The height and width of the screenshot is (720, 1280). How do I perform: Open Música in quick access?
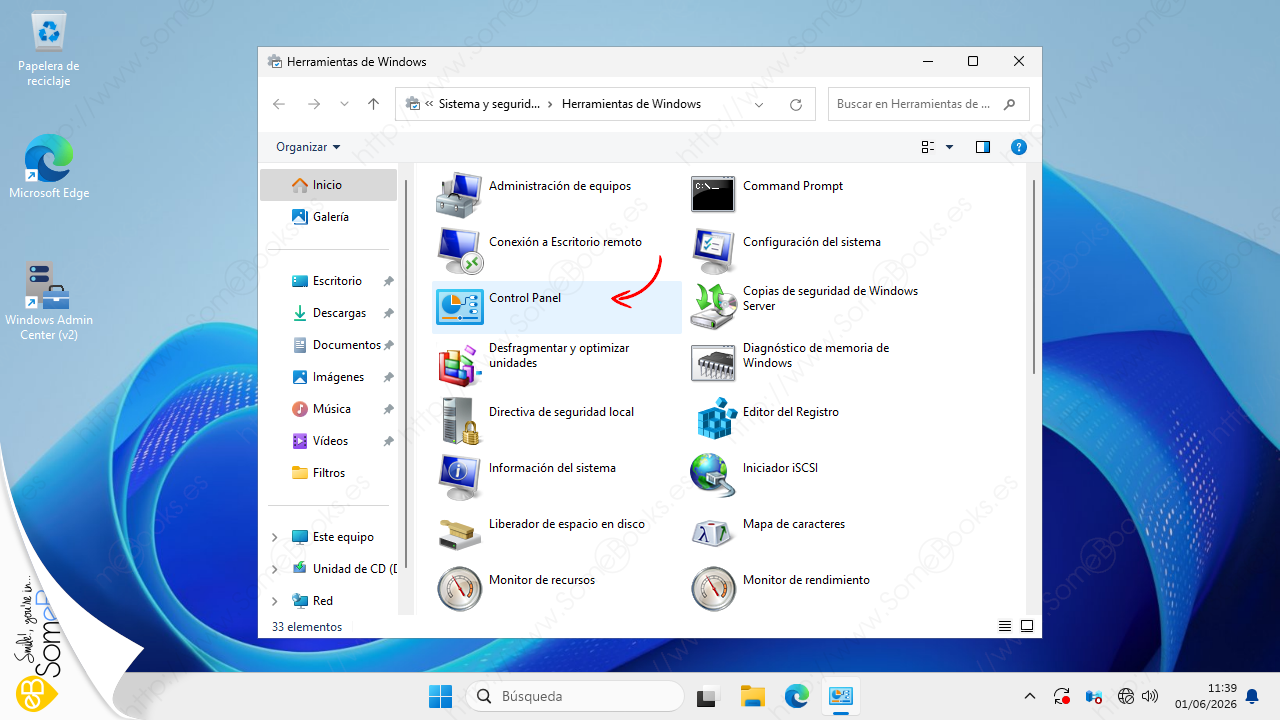pos(331,409)
